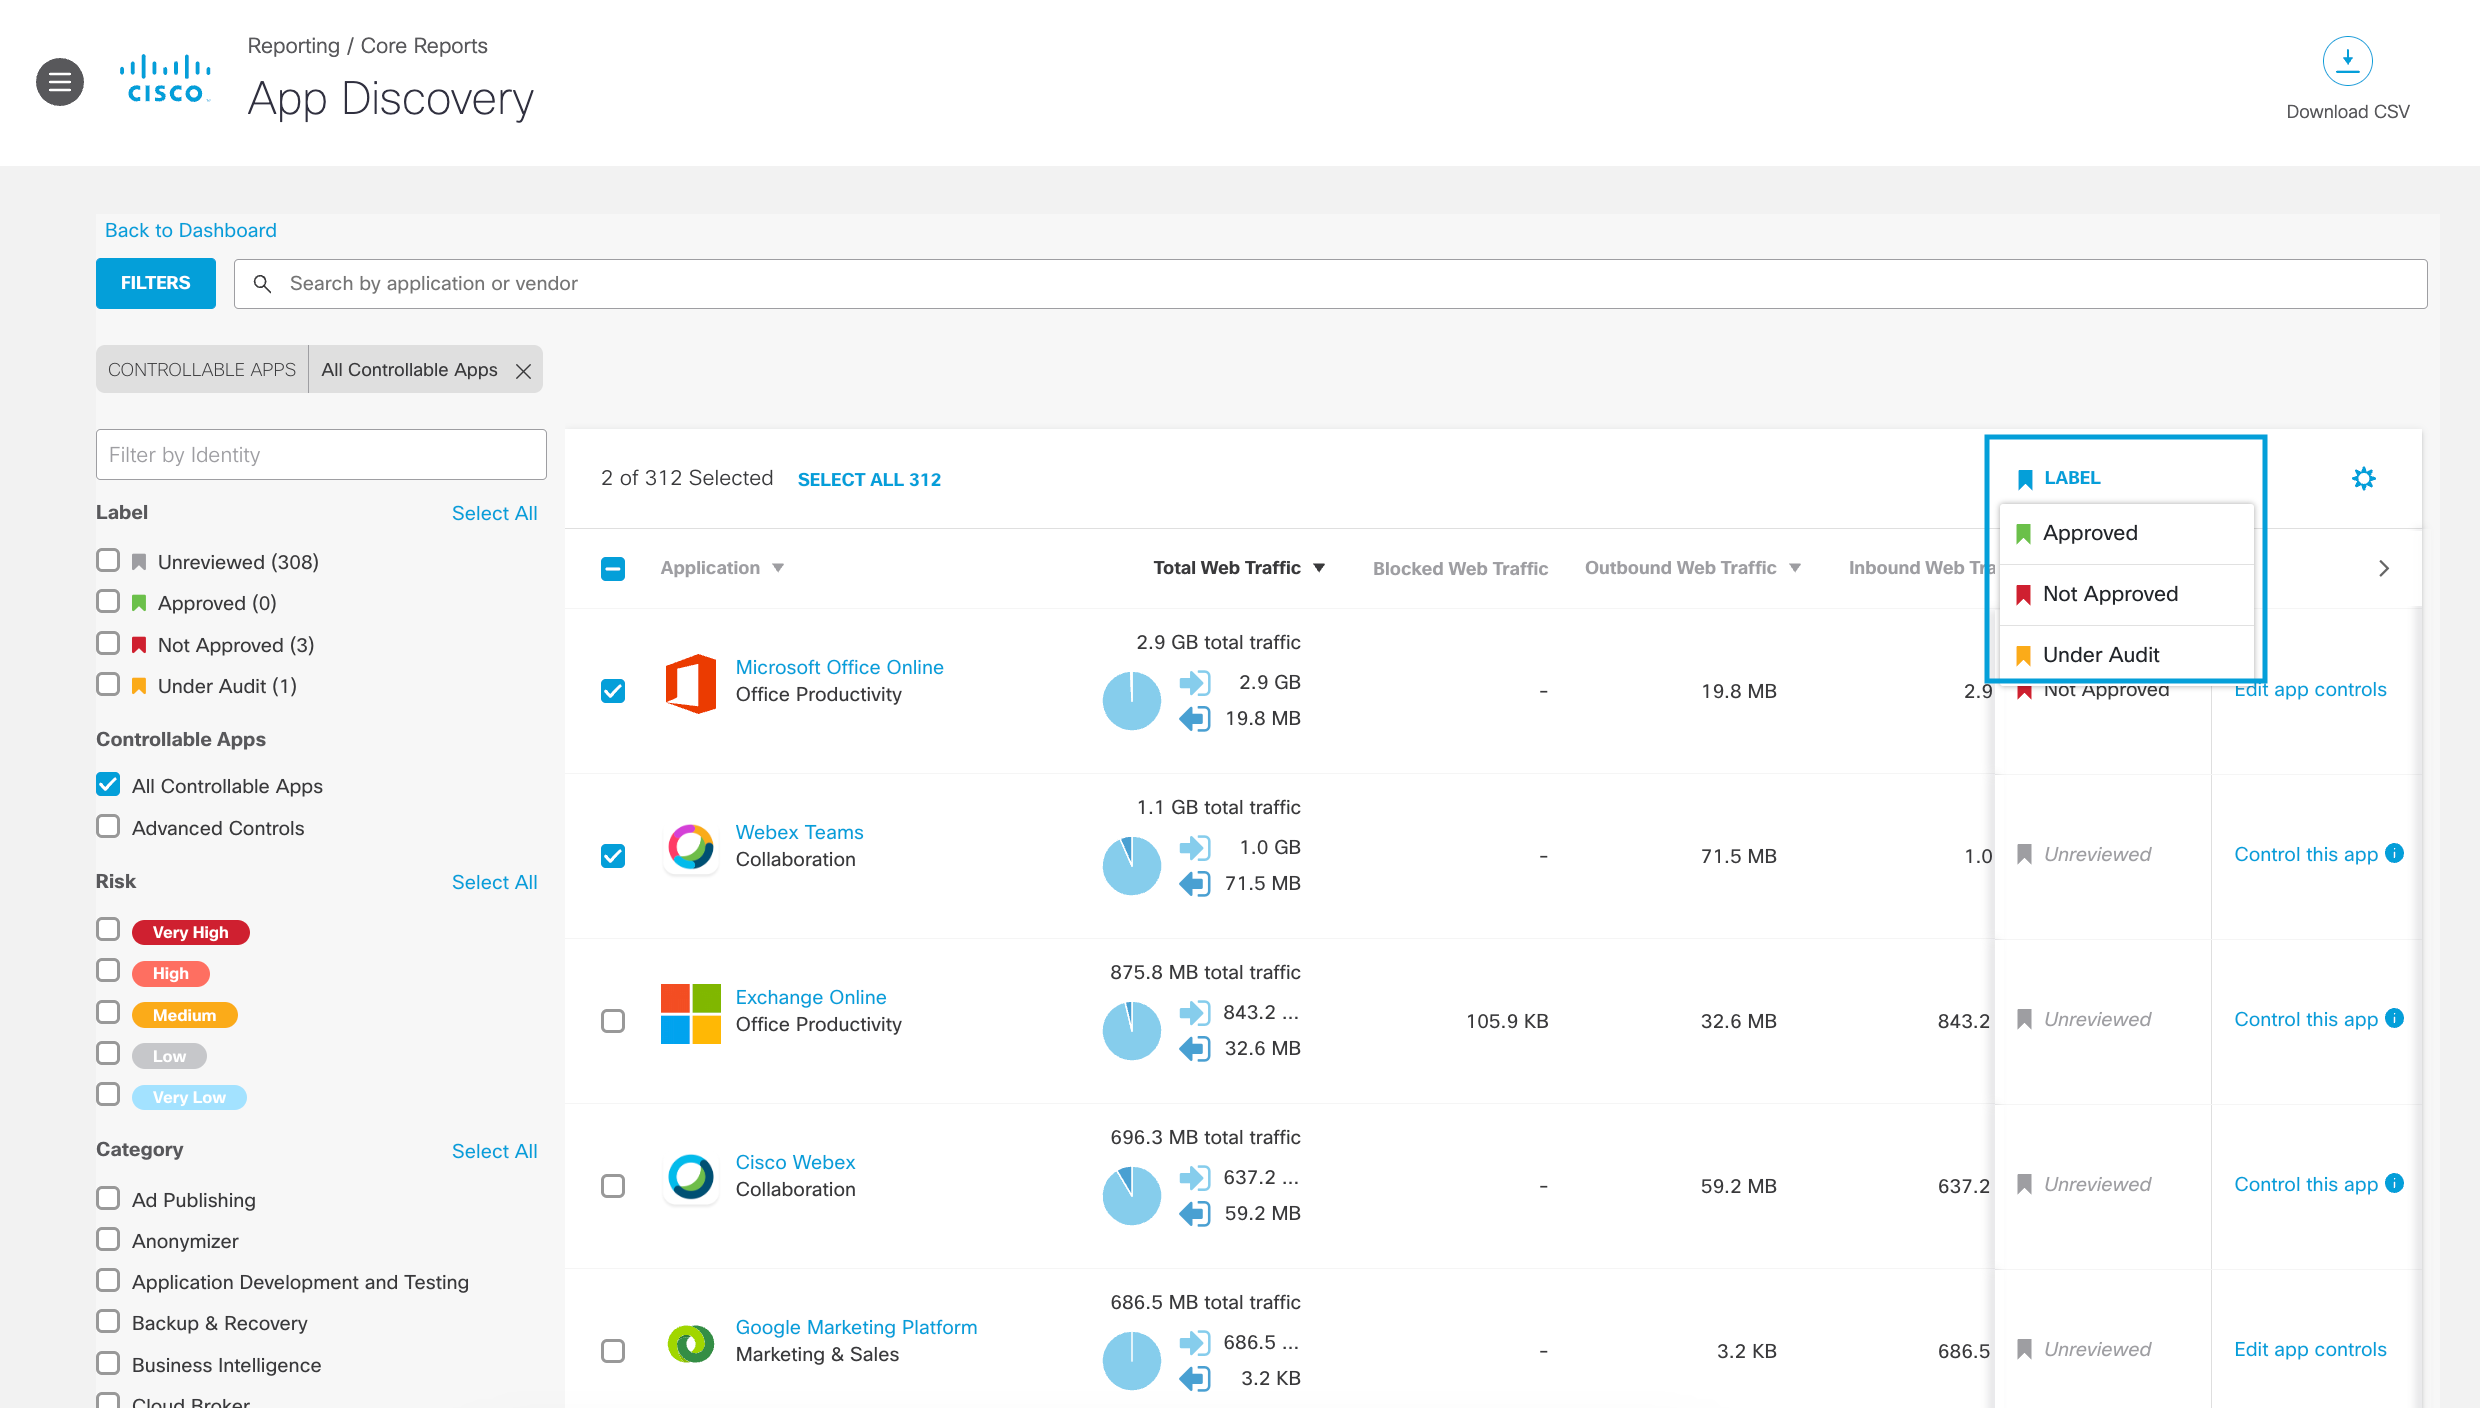Click the Download CSV icon
The image size is (2480, 1408).
(x=2347, y=61)
